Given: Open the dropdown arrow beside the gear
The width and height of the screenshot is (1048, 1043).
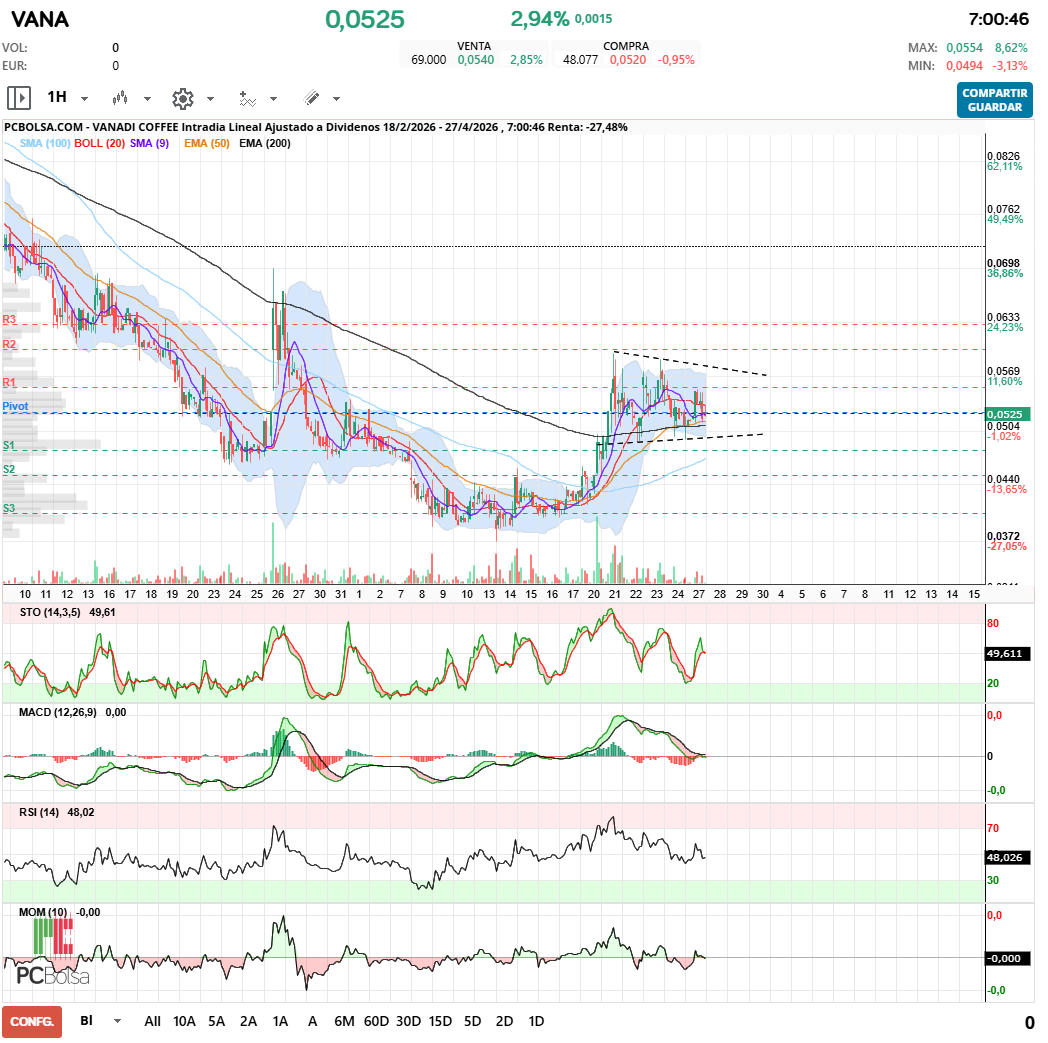Looking at the screenshot, I should (210, 99).
